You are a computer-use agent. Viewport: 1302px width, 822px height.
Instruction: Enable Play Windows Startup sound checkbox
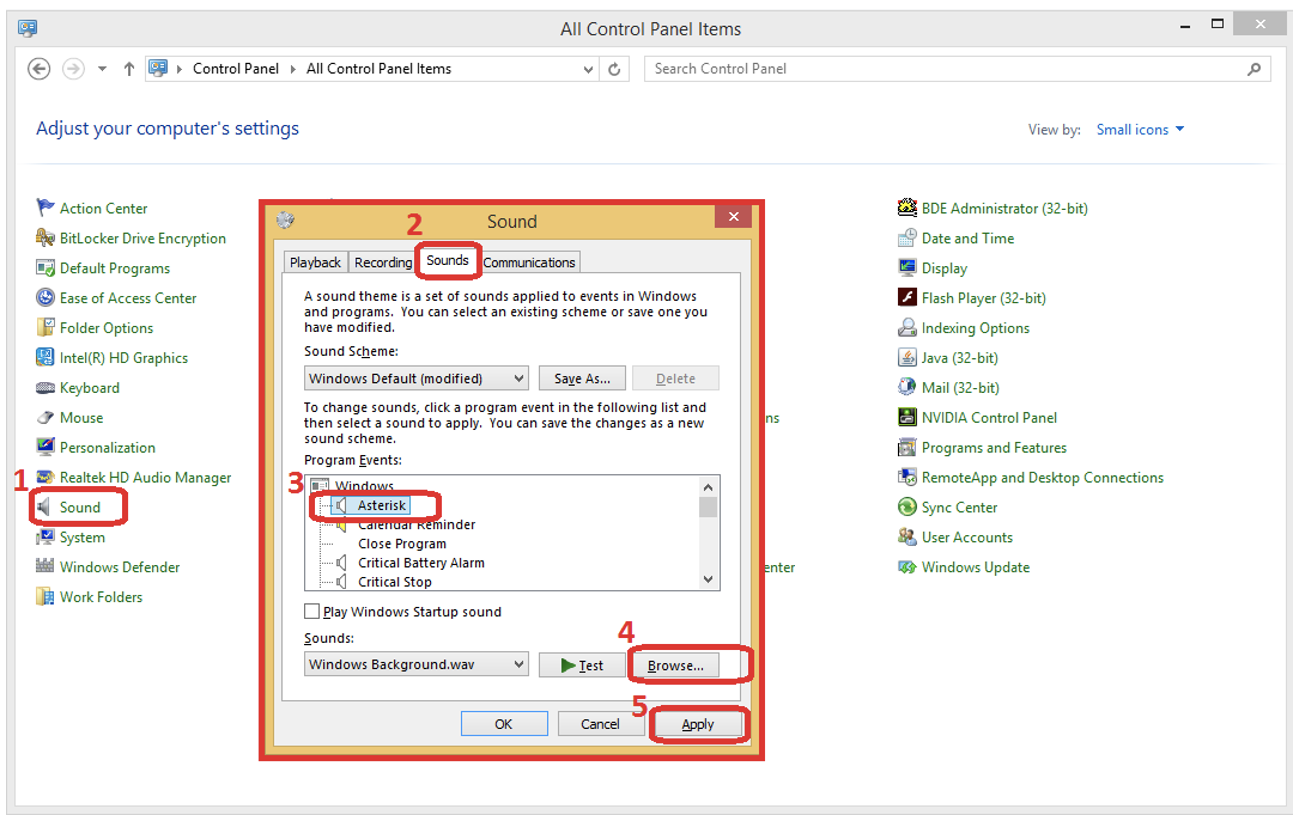pyautogui.click(x=311, y=611)
